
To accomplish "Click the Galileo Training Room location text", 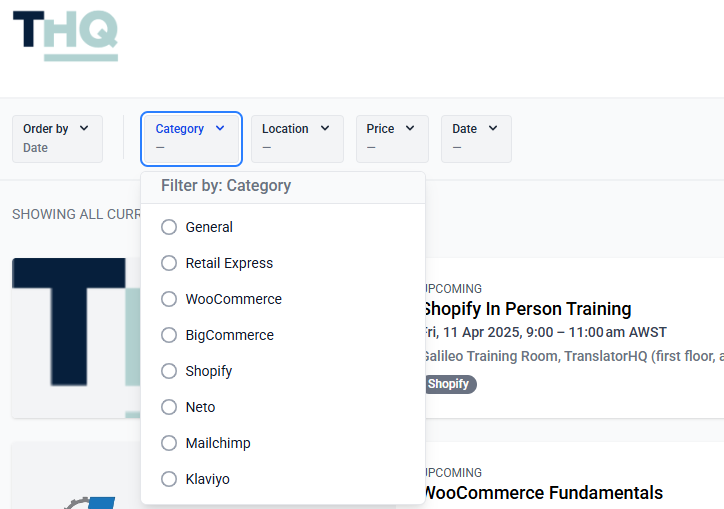I will click(x=574, y=356).
